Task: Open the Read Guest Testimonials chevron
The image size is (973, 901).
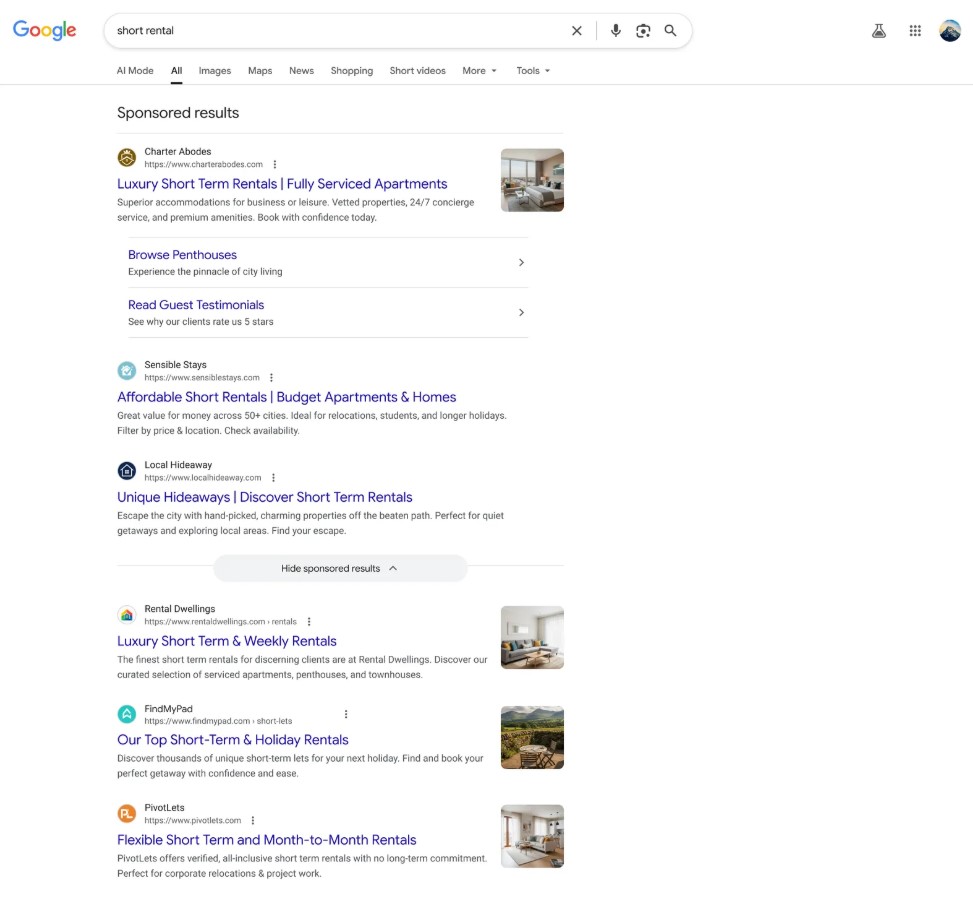Action: [521, 312]
